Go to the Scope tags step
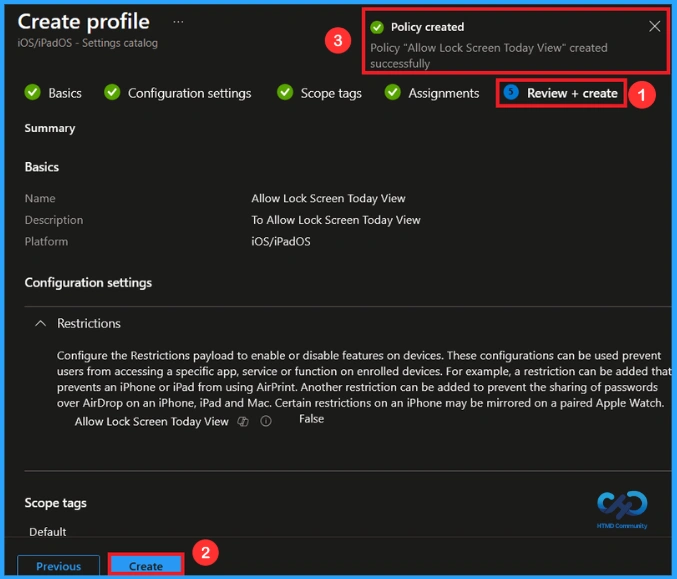 tap(331, 93)
